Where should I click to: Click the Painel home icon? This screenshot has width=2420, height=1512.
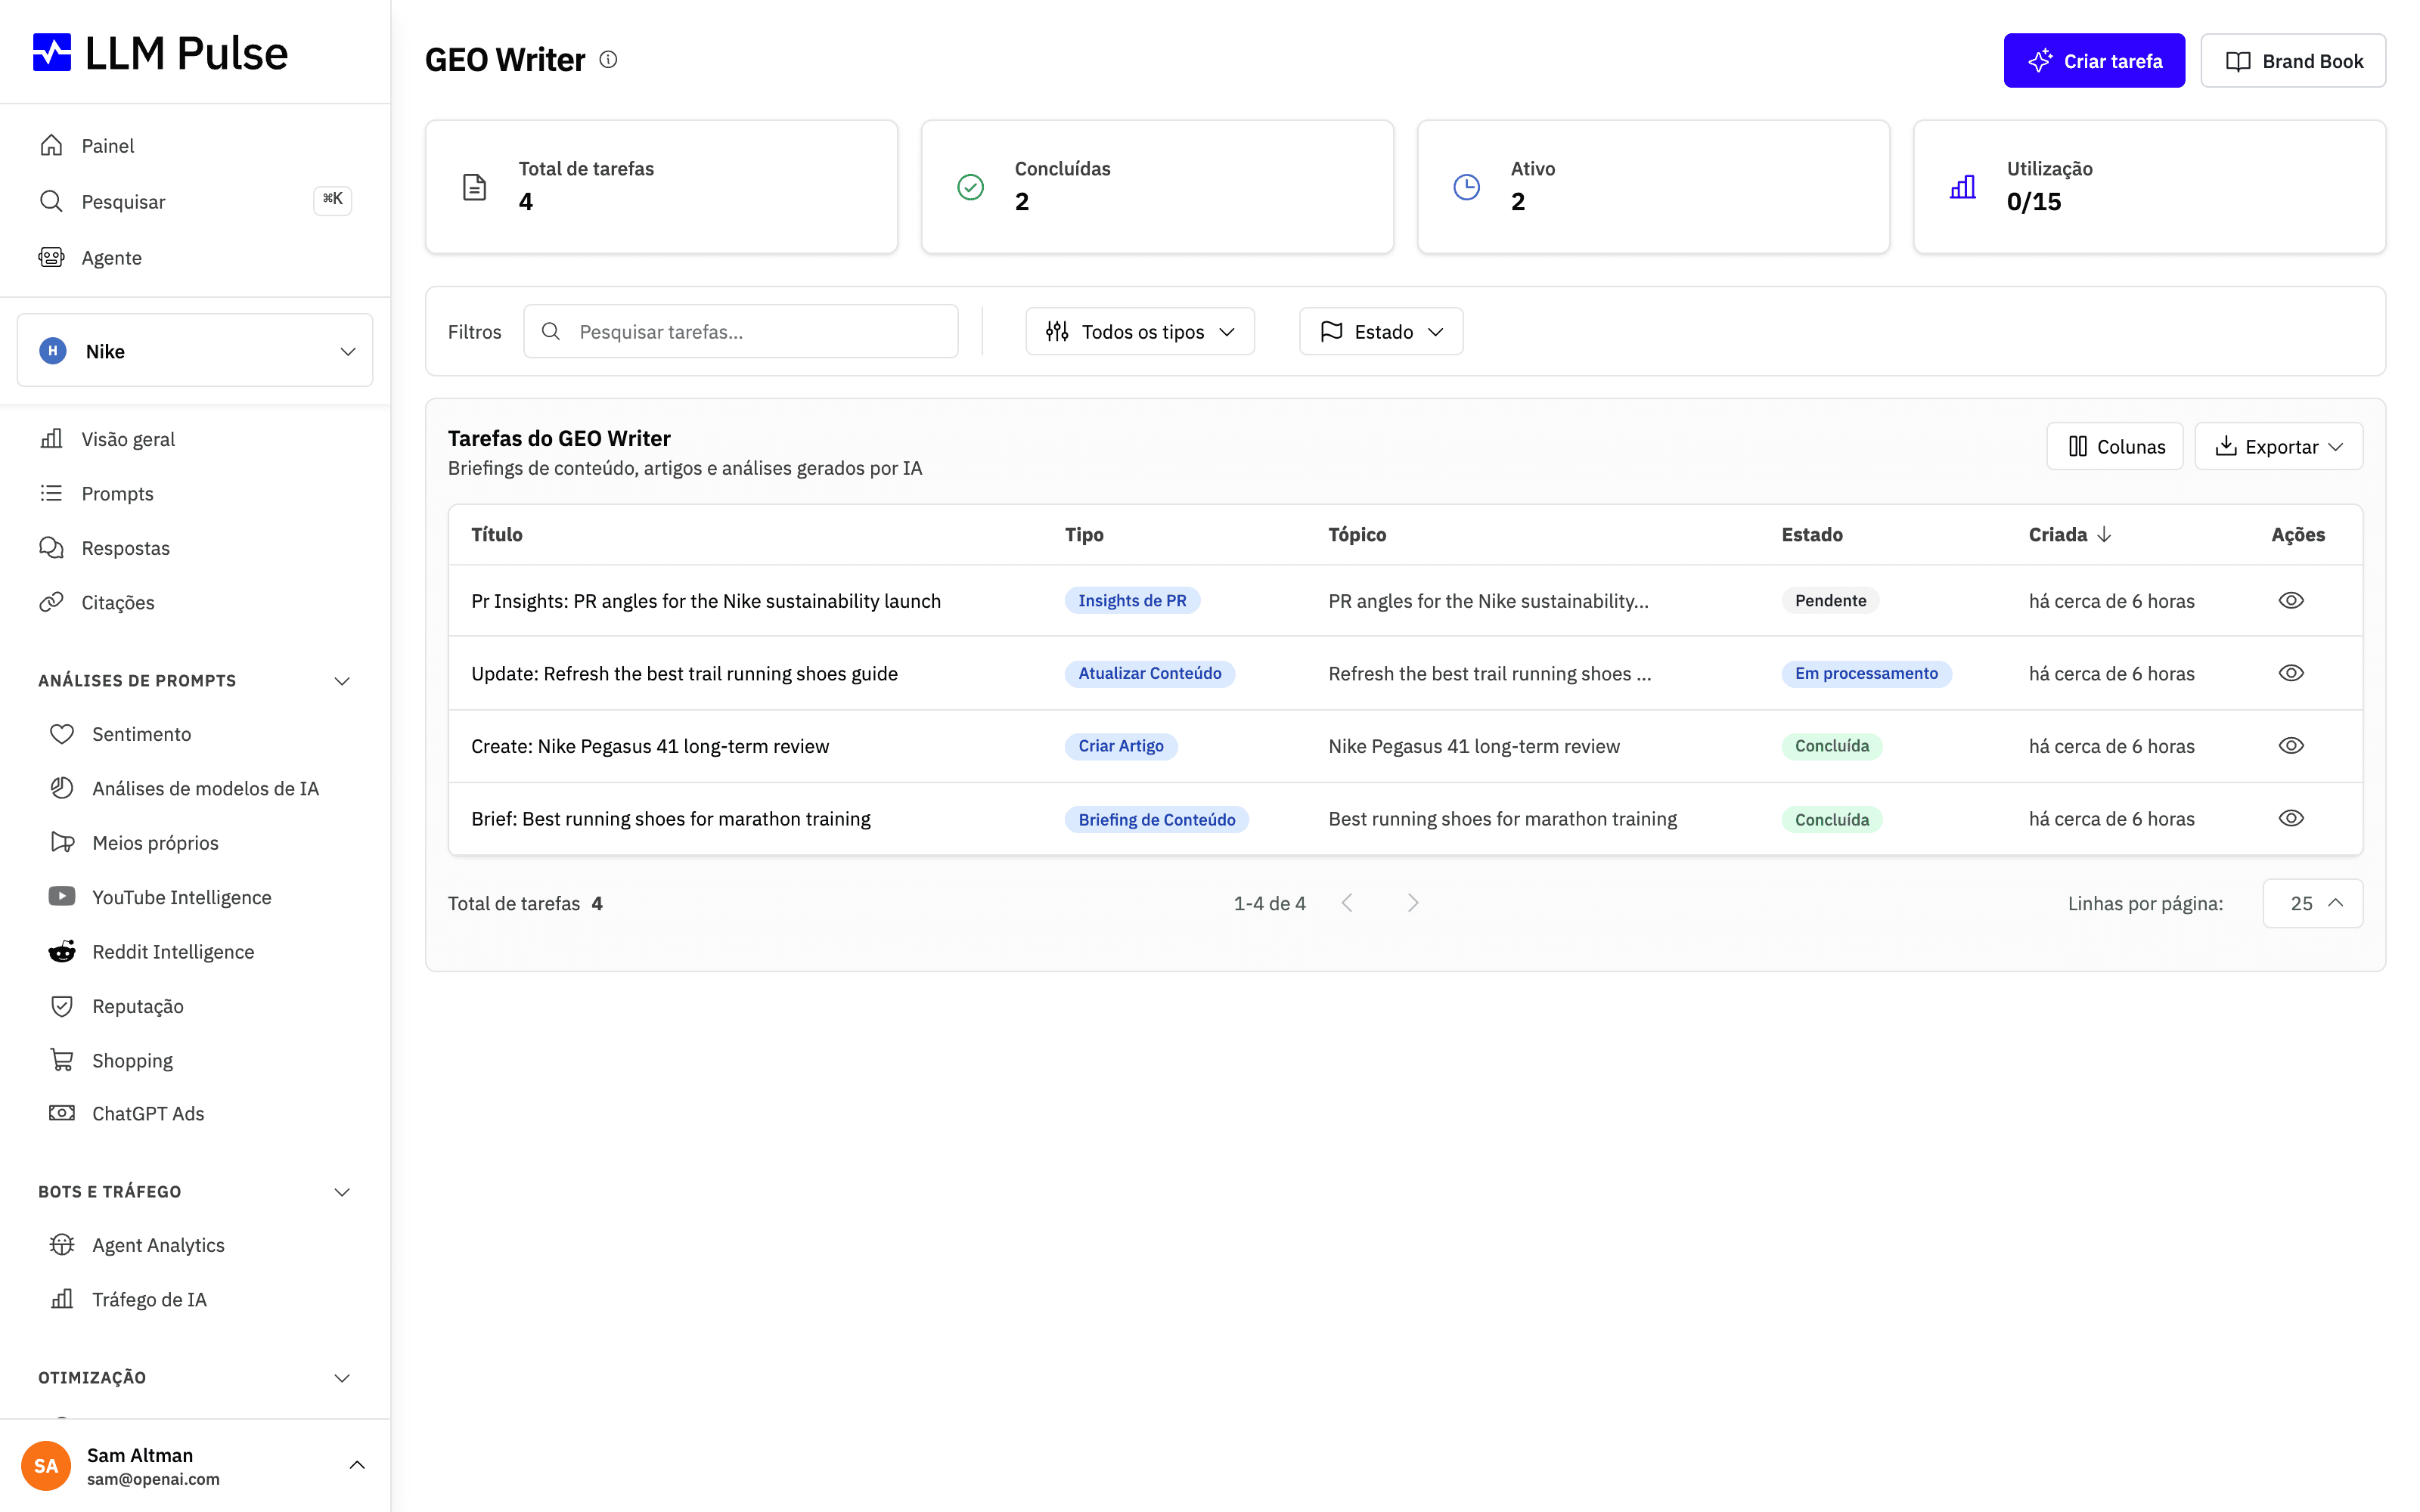[x=51, y=145]
